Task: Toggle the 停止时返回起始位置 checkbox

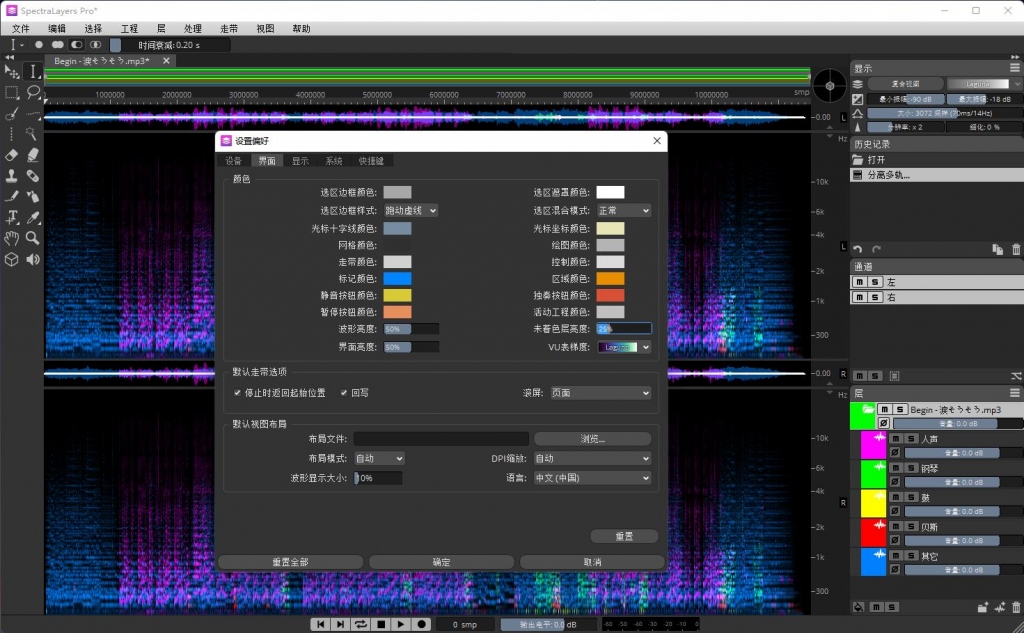Action: 238,393
